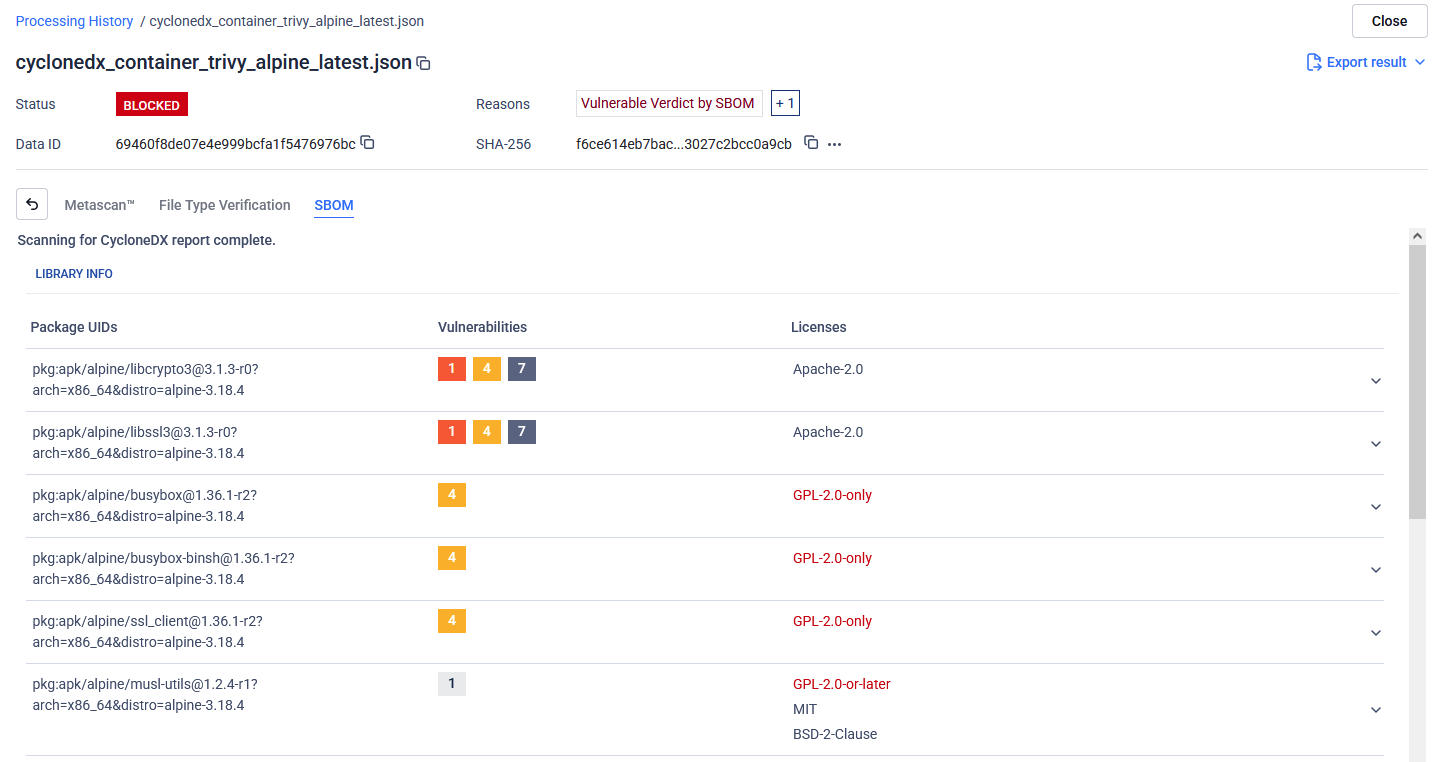Show additional reasons via +1 badge
Image resolution: width=1453 pixels, height=762 pixels.
pos(784,103)
